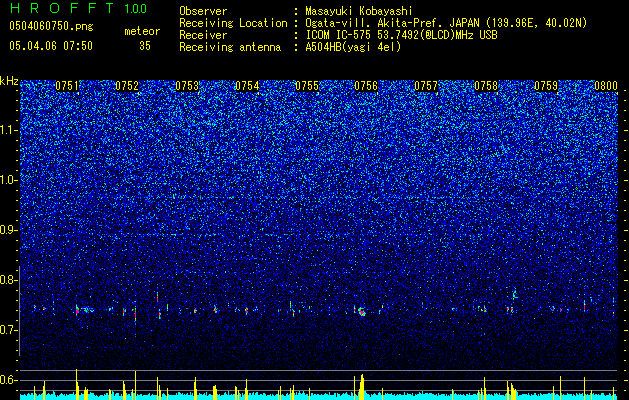Viewport: 629px width, 400px height.
Task: Select the filename 0504060750.png
Action: click(51, 27)
